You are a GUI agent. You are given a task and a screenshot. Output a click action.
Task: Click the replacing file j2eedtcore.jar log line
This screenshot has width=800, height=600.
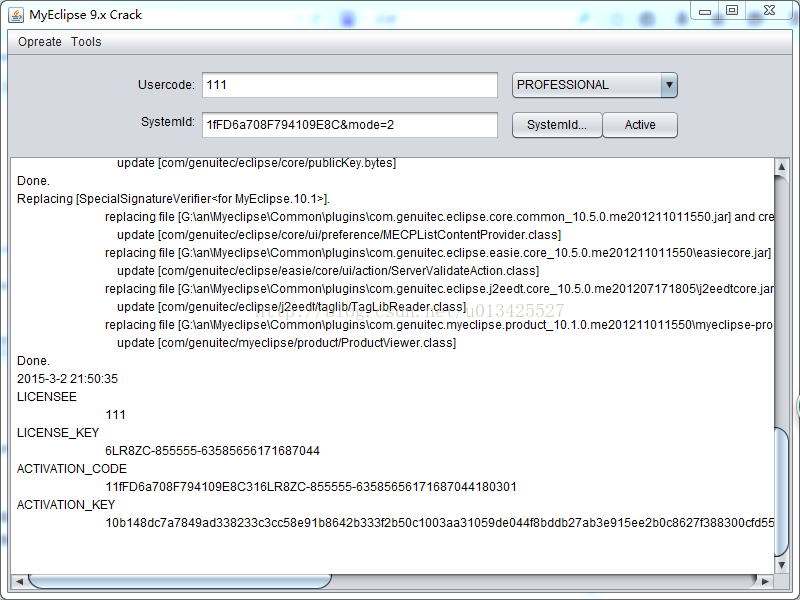[x=439, y=289]
